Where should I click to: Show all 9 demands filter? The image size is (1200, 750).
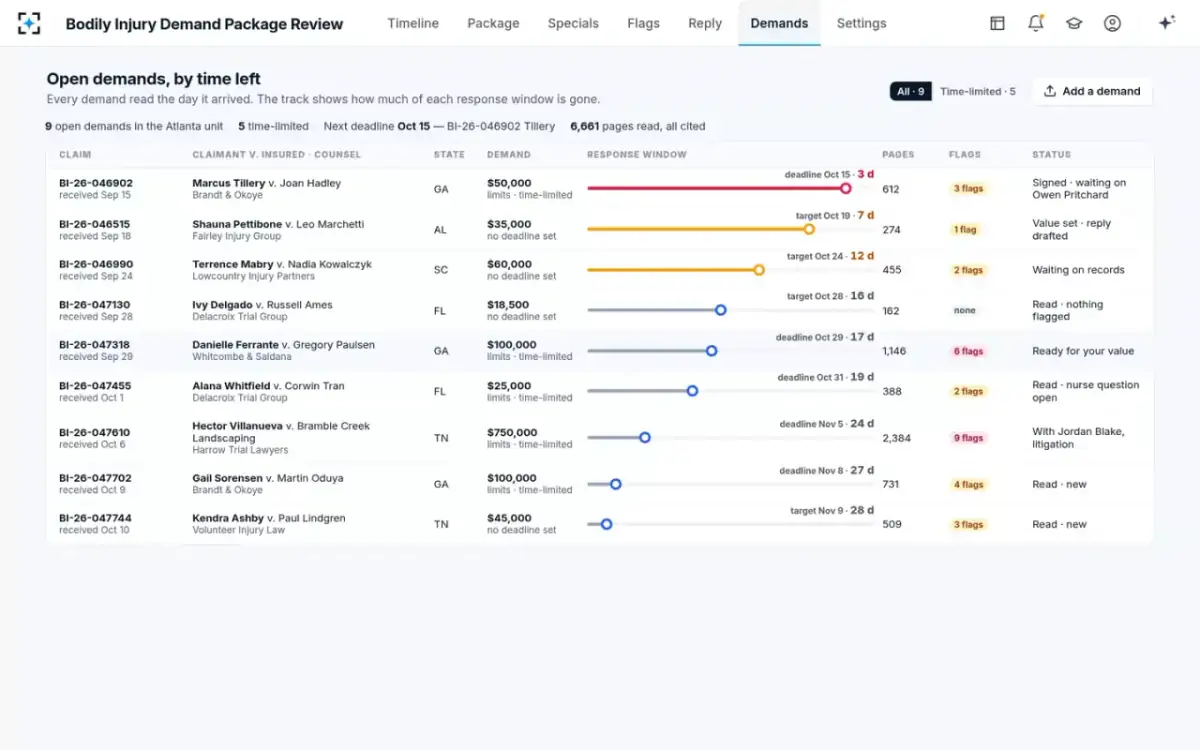(x=911, y=91)
